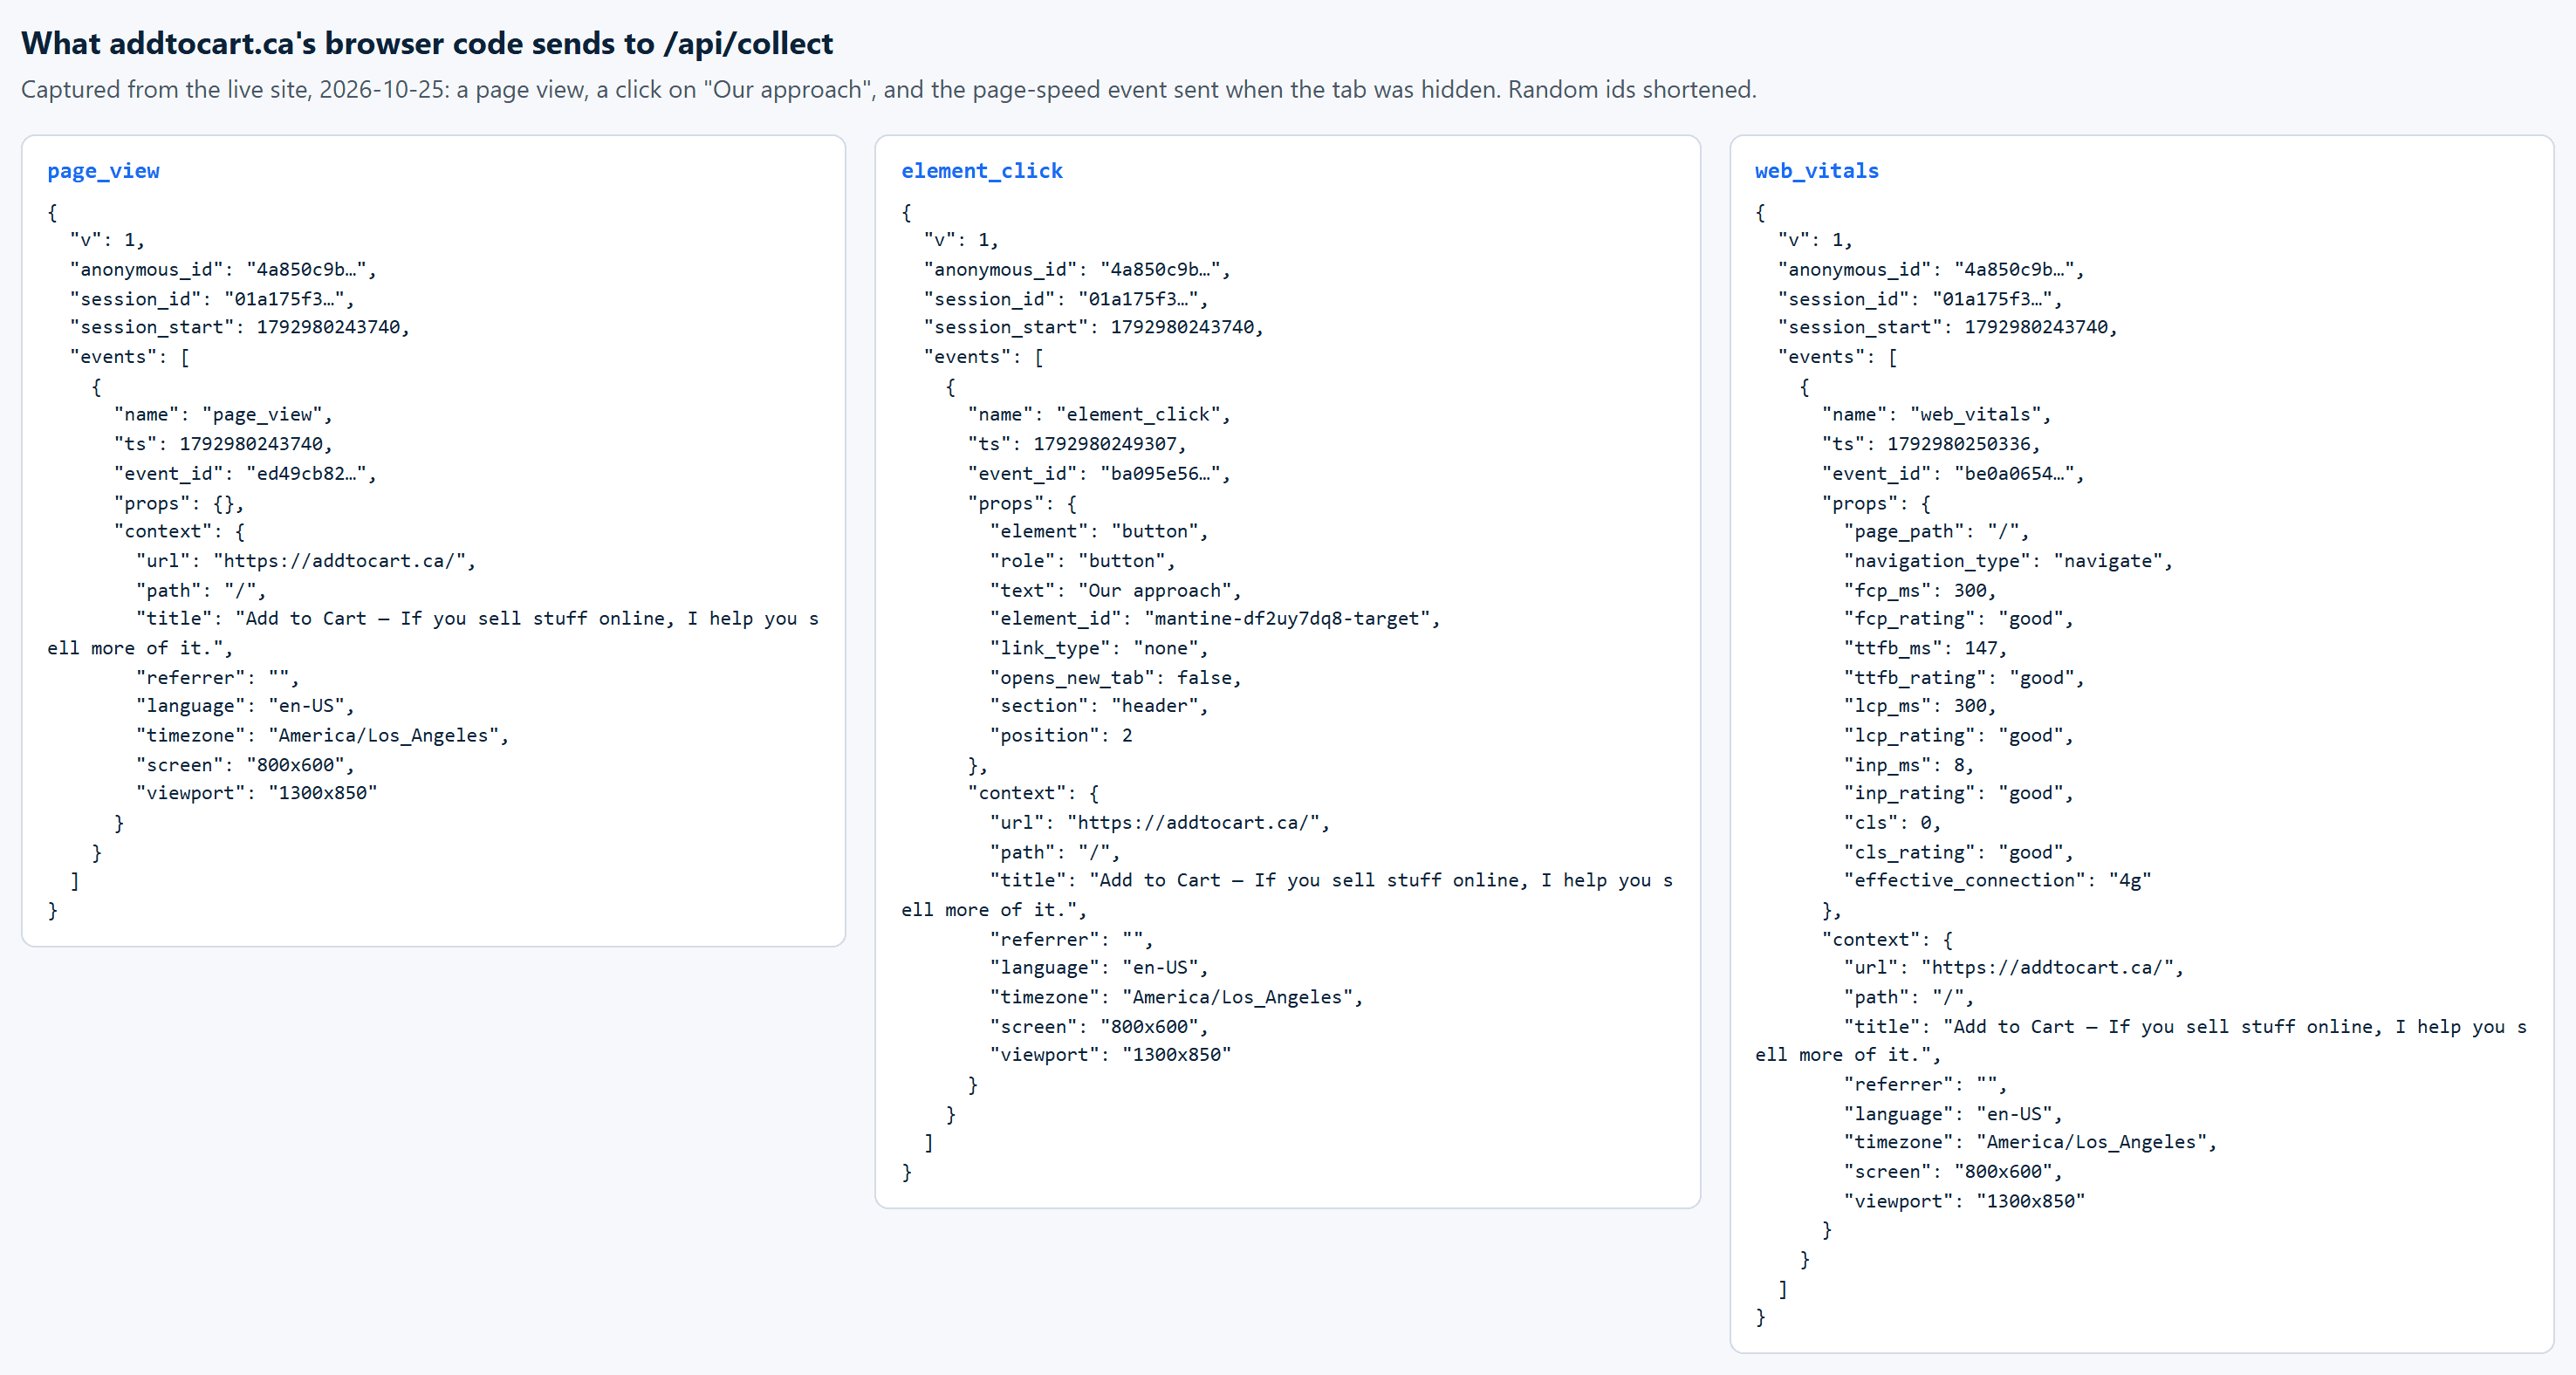Select "navigation_type": "navigate" line
2576x1375 pixels.
click(2008, 561)
